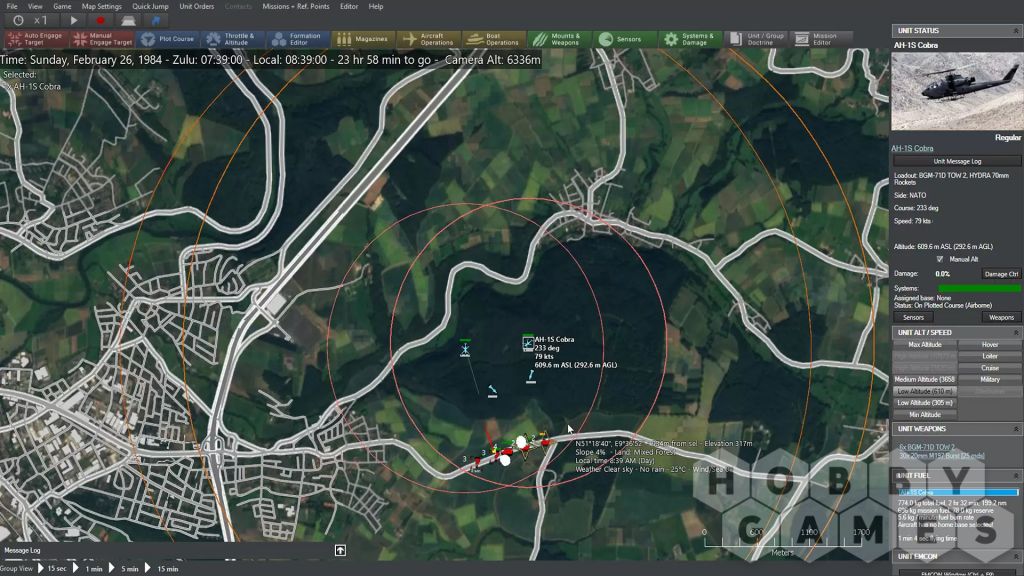Open the Unit Message Log

click(957, 161)
